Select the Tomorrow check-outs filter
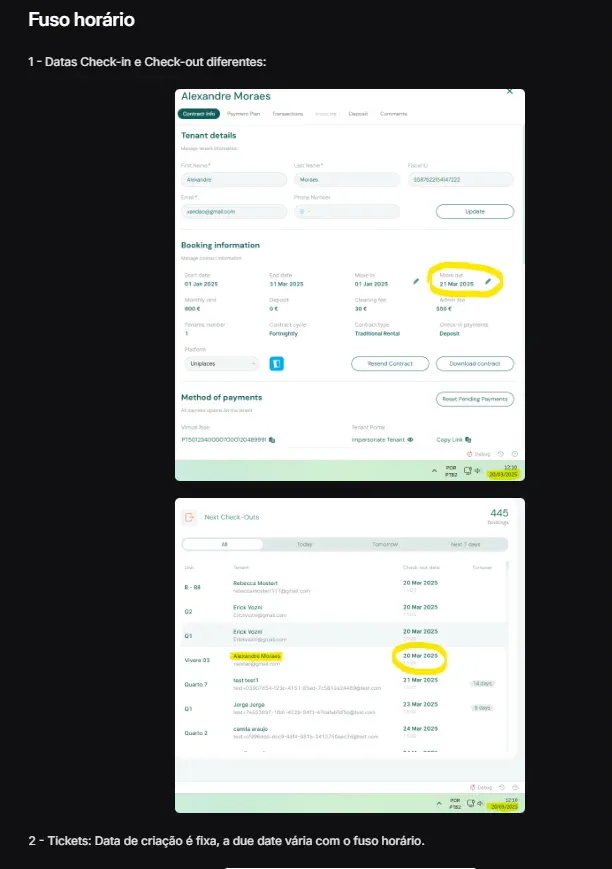 pyautogui.click(x=385, y=545)
